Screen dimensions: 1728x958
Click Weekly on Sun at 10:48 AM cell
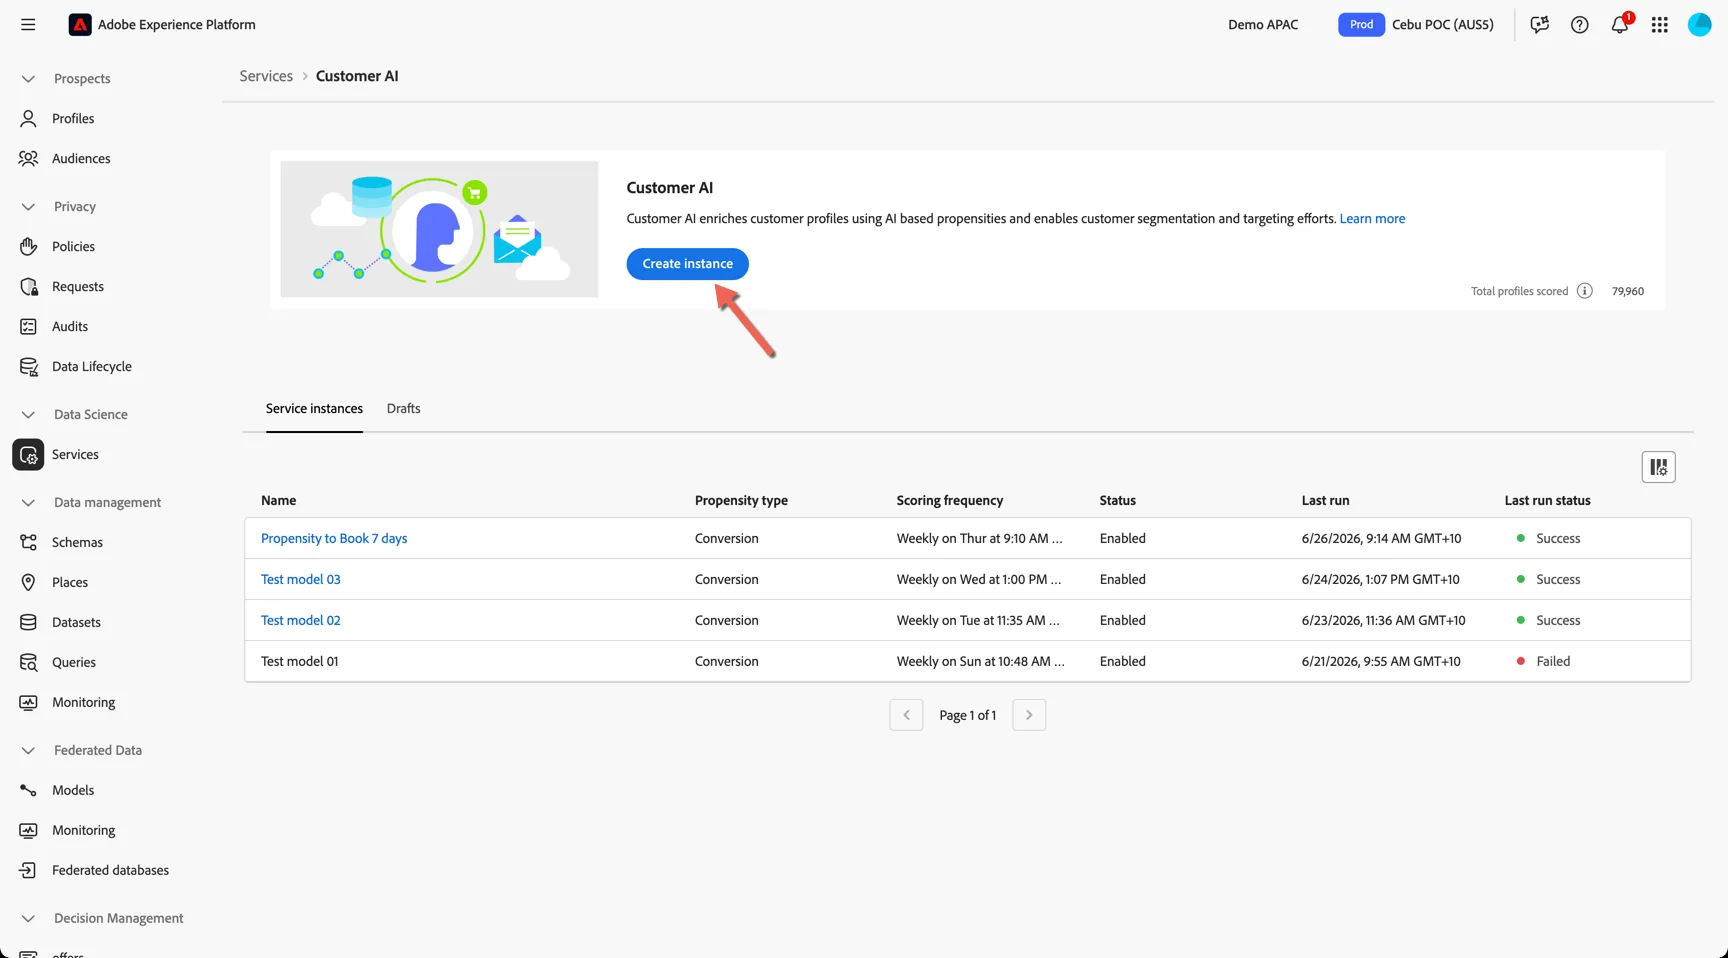click(x=980, y=662)
